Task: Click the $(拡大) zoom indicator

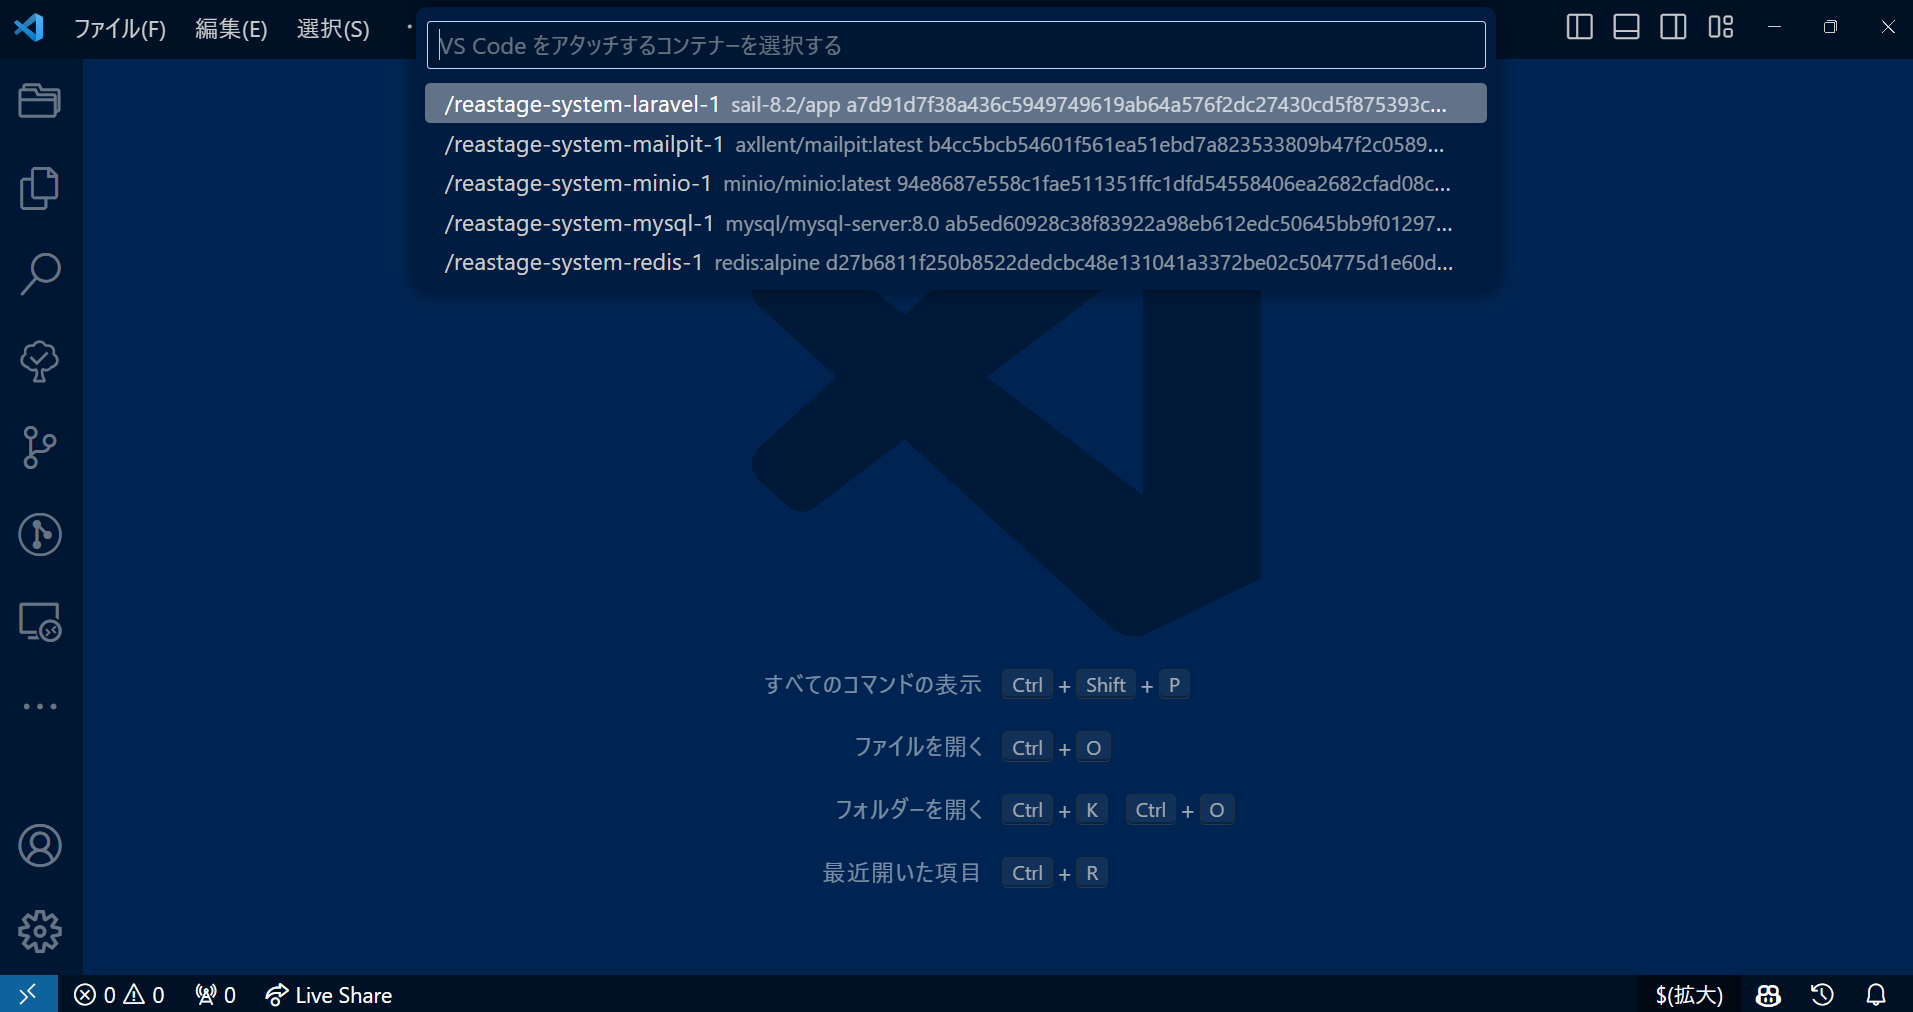Action: pyautogui.click(x=1689, y=994)
